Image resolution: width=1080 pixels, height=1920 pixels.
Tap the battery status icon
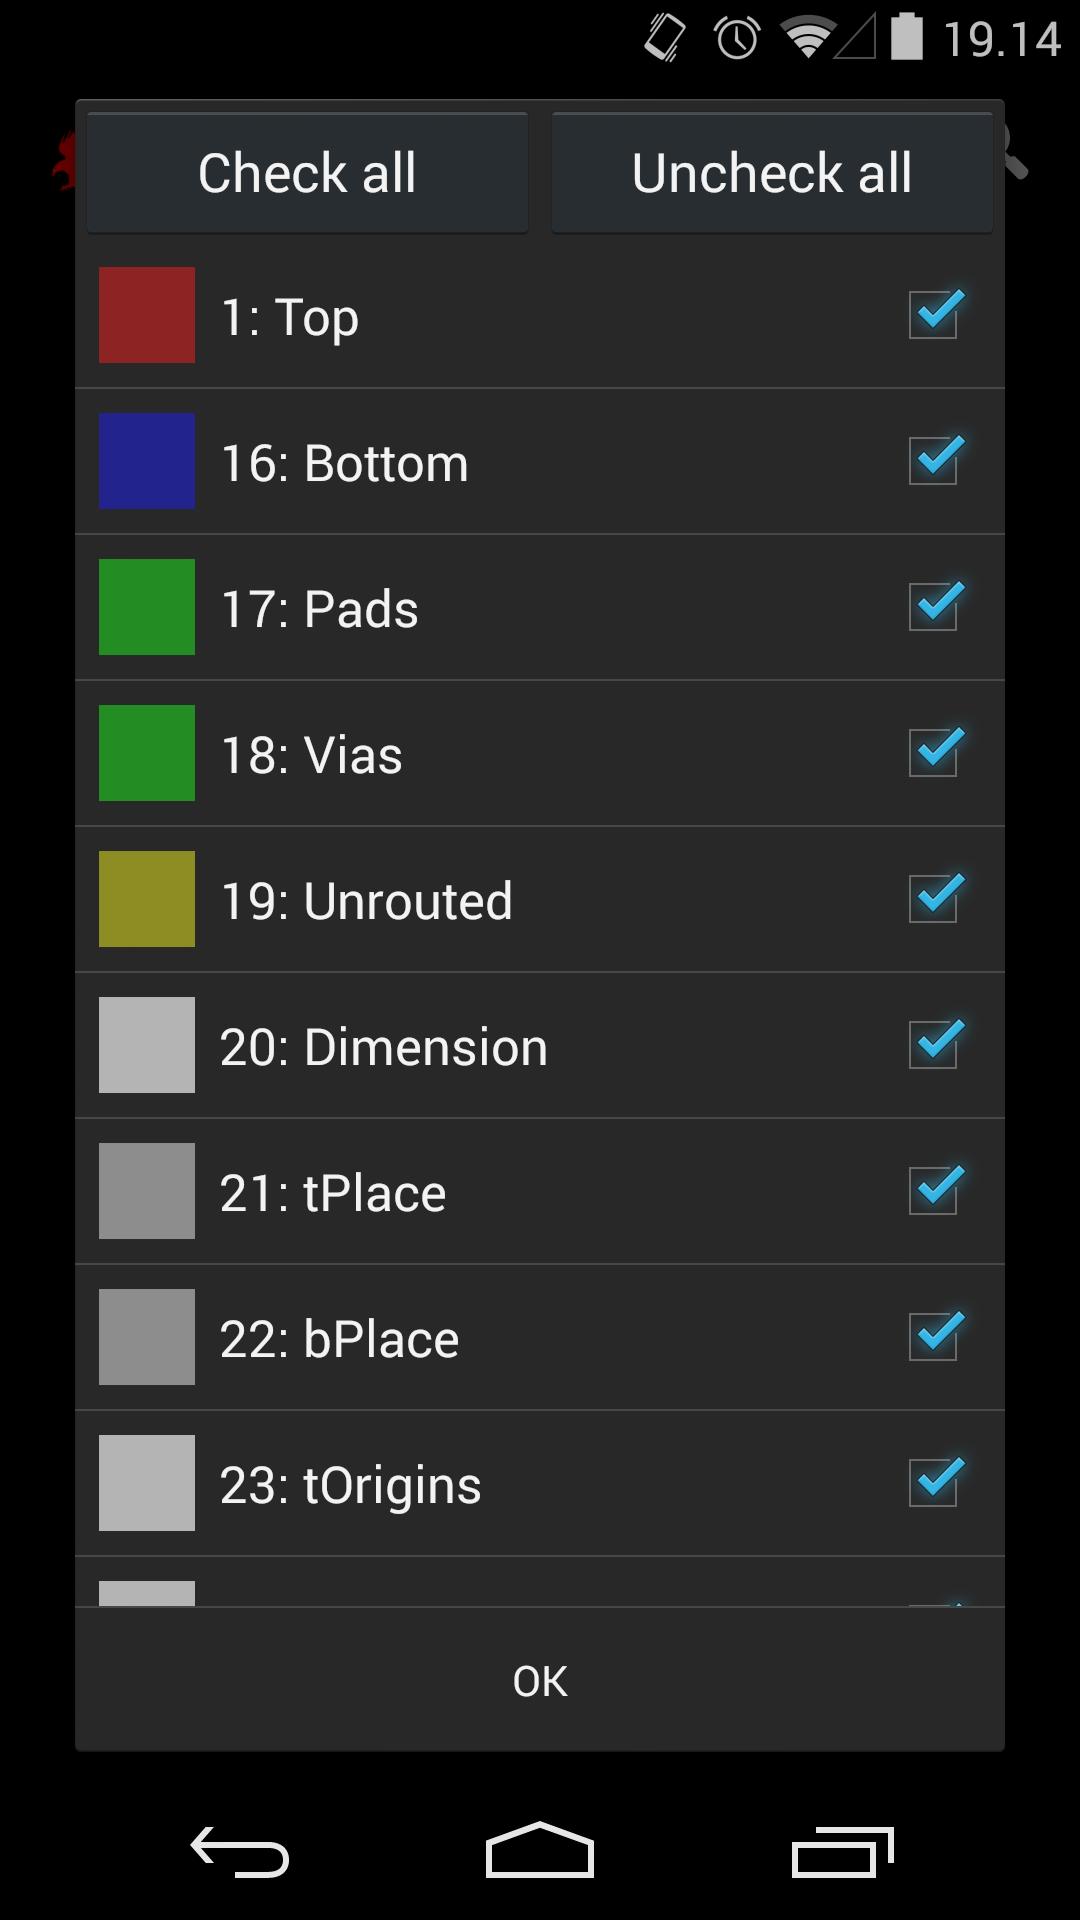coord(906,37)
